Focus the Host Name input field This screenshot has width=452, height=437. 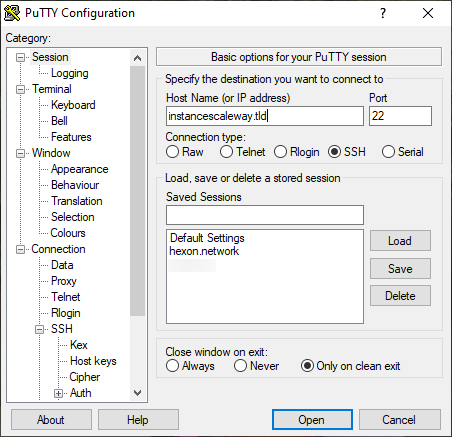[x=265, y=116]
